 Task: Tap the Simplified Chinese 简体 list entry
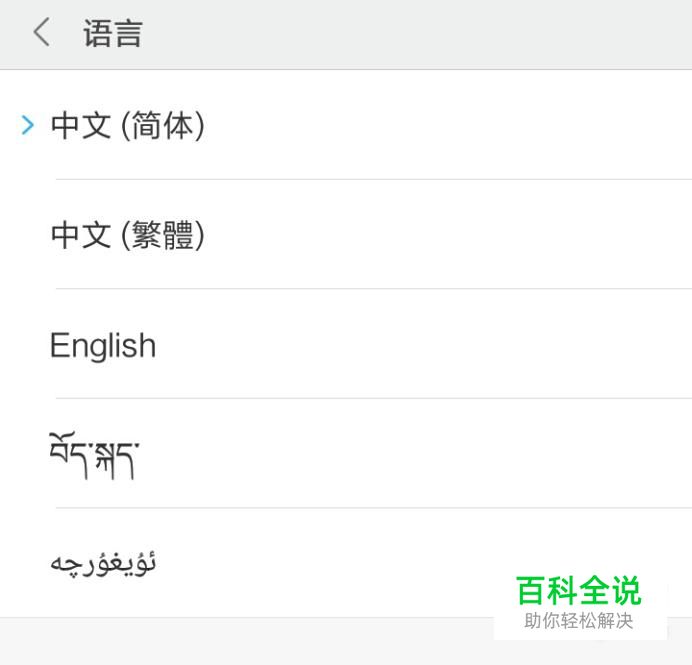[346, 125]
